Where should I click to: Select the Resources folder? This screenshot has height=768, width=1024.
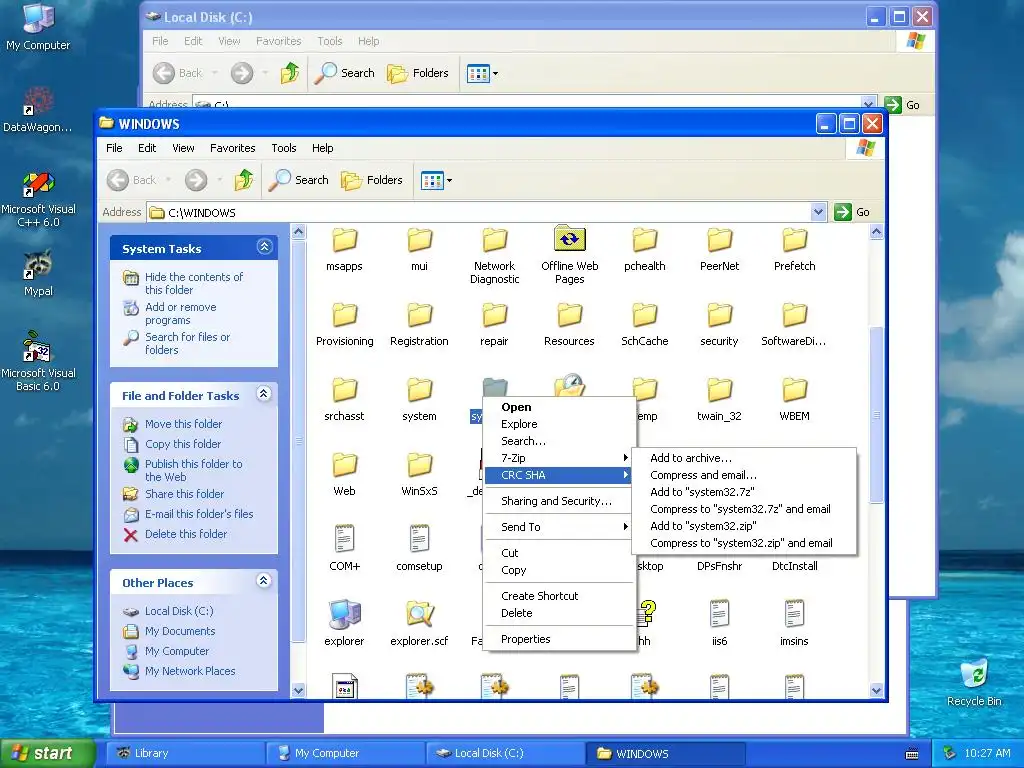click(569, 315)
